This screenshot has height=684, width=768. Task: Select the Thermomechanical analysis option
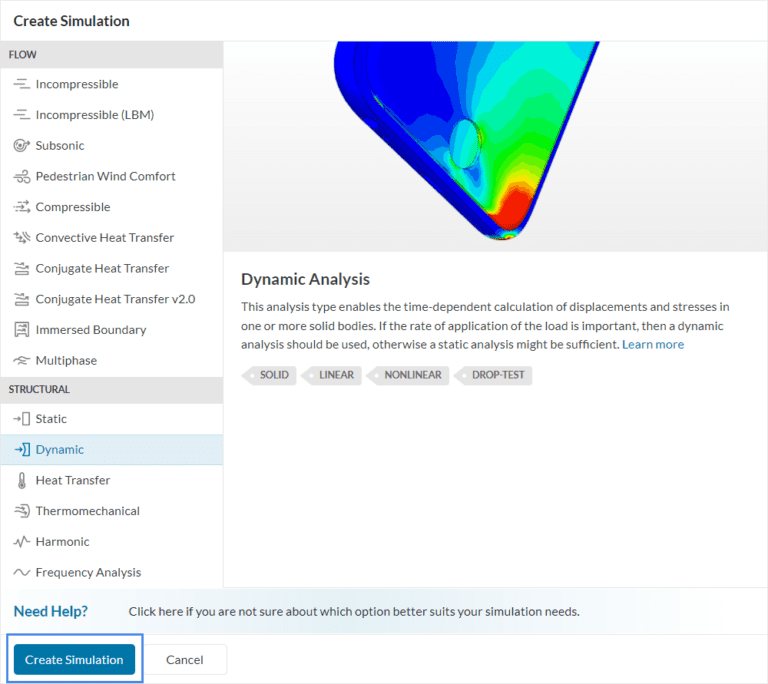point(87,511)
